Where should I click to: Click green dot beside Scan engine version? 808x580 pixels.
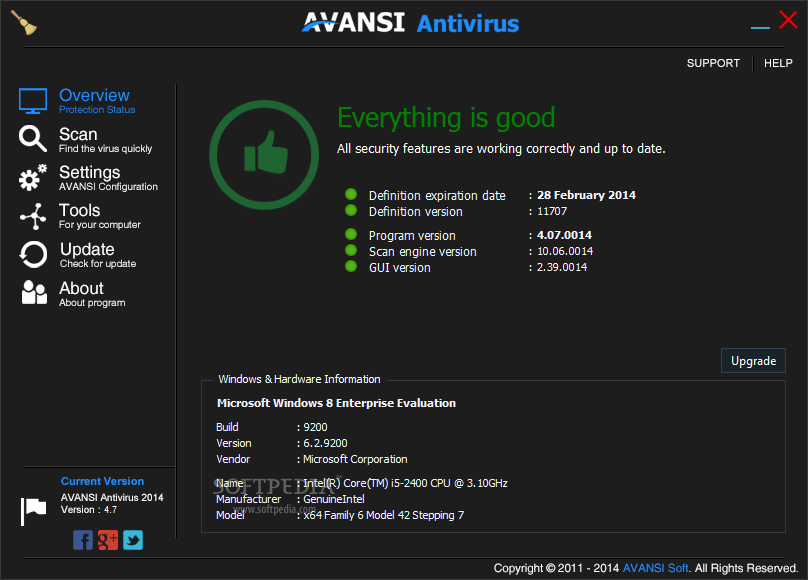(x=351, y=250)
